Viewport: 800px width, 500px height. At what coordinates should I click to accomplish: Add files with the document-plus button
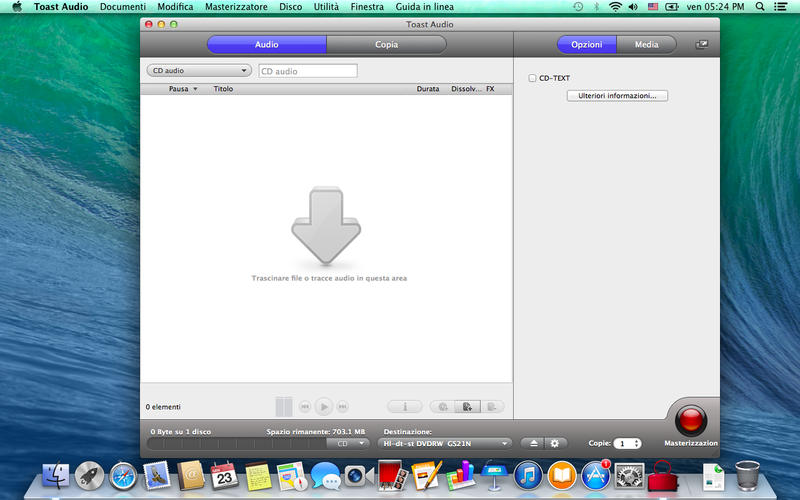click(467, 407)
